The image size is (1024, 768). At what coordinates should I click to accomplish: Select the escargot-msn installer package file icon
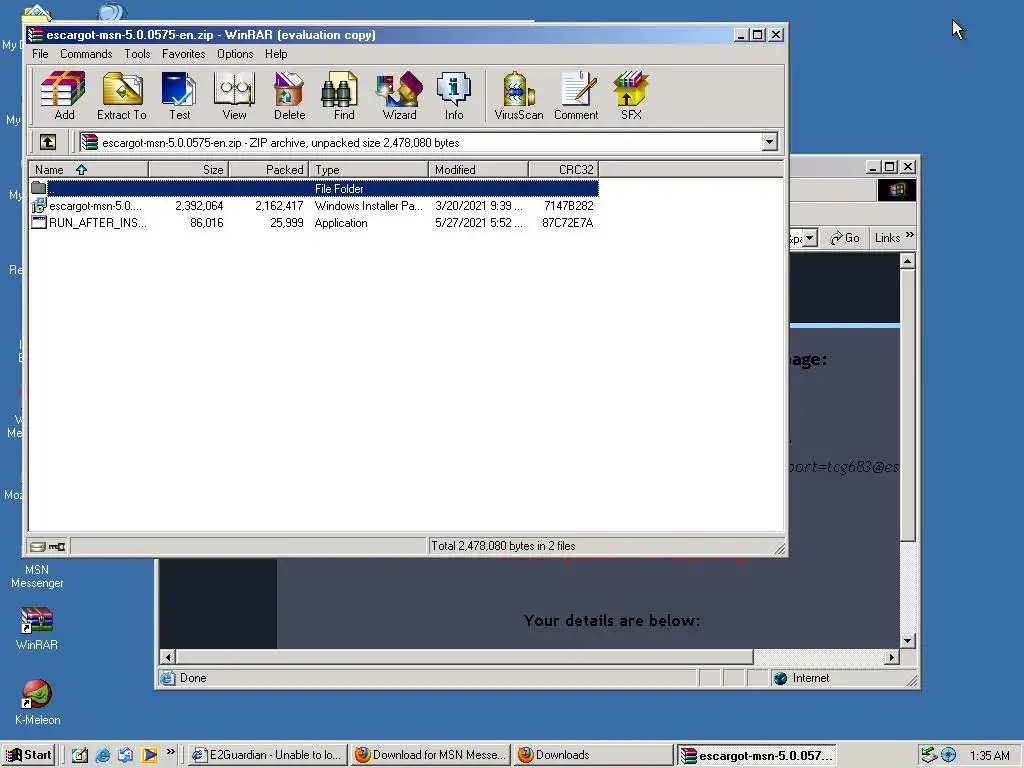[39, 206]
